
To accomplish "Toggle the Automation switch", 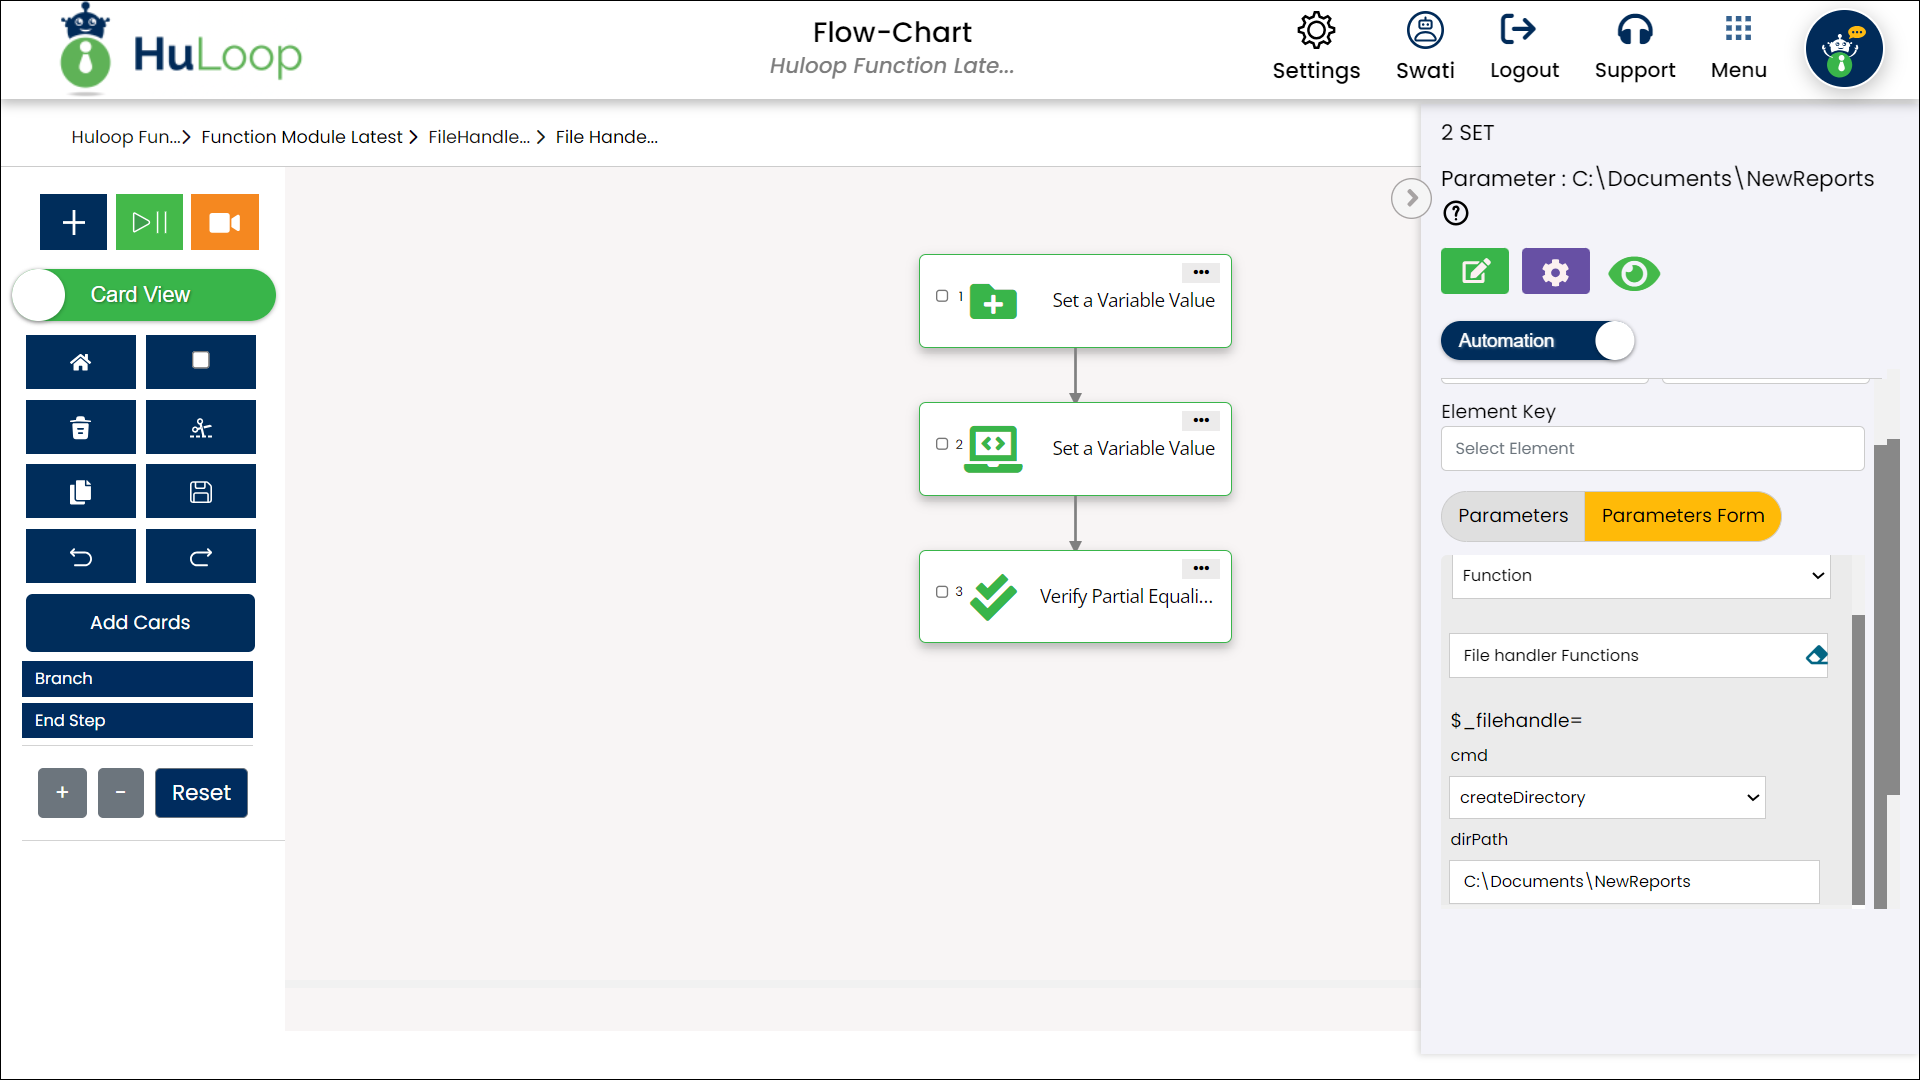I will pyautogui.click(x=1537, y=341).
